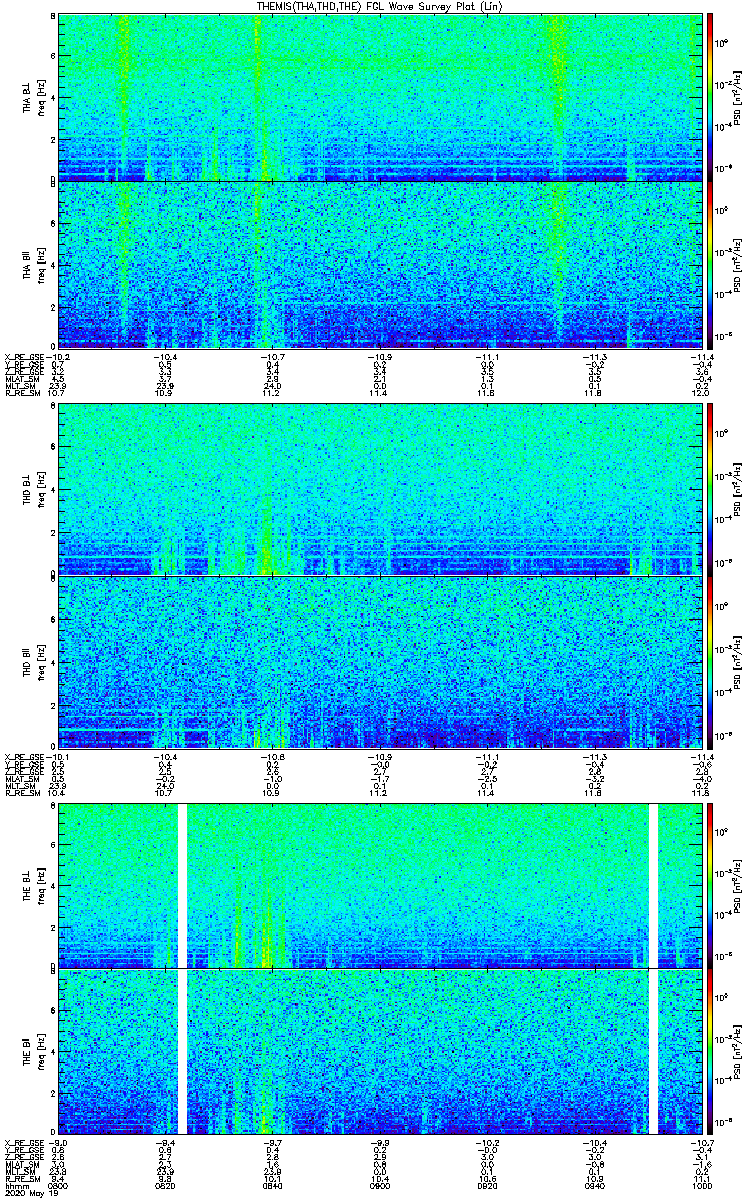Click the '0900' time tick label
Screen dimensions: 750x1200
380,1186
